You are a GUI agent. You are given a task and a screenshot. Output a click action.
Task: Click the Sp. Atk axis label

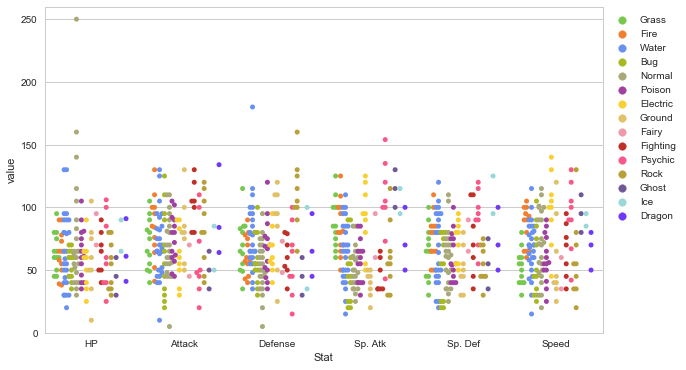click(x=370, y=344)
